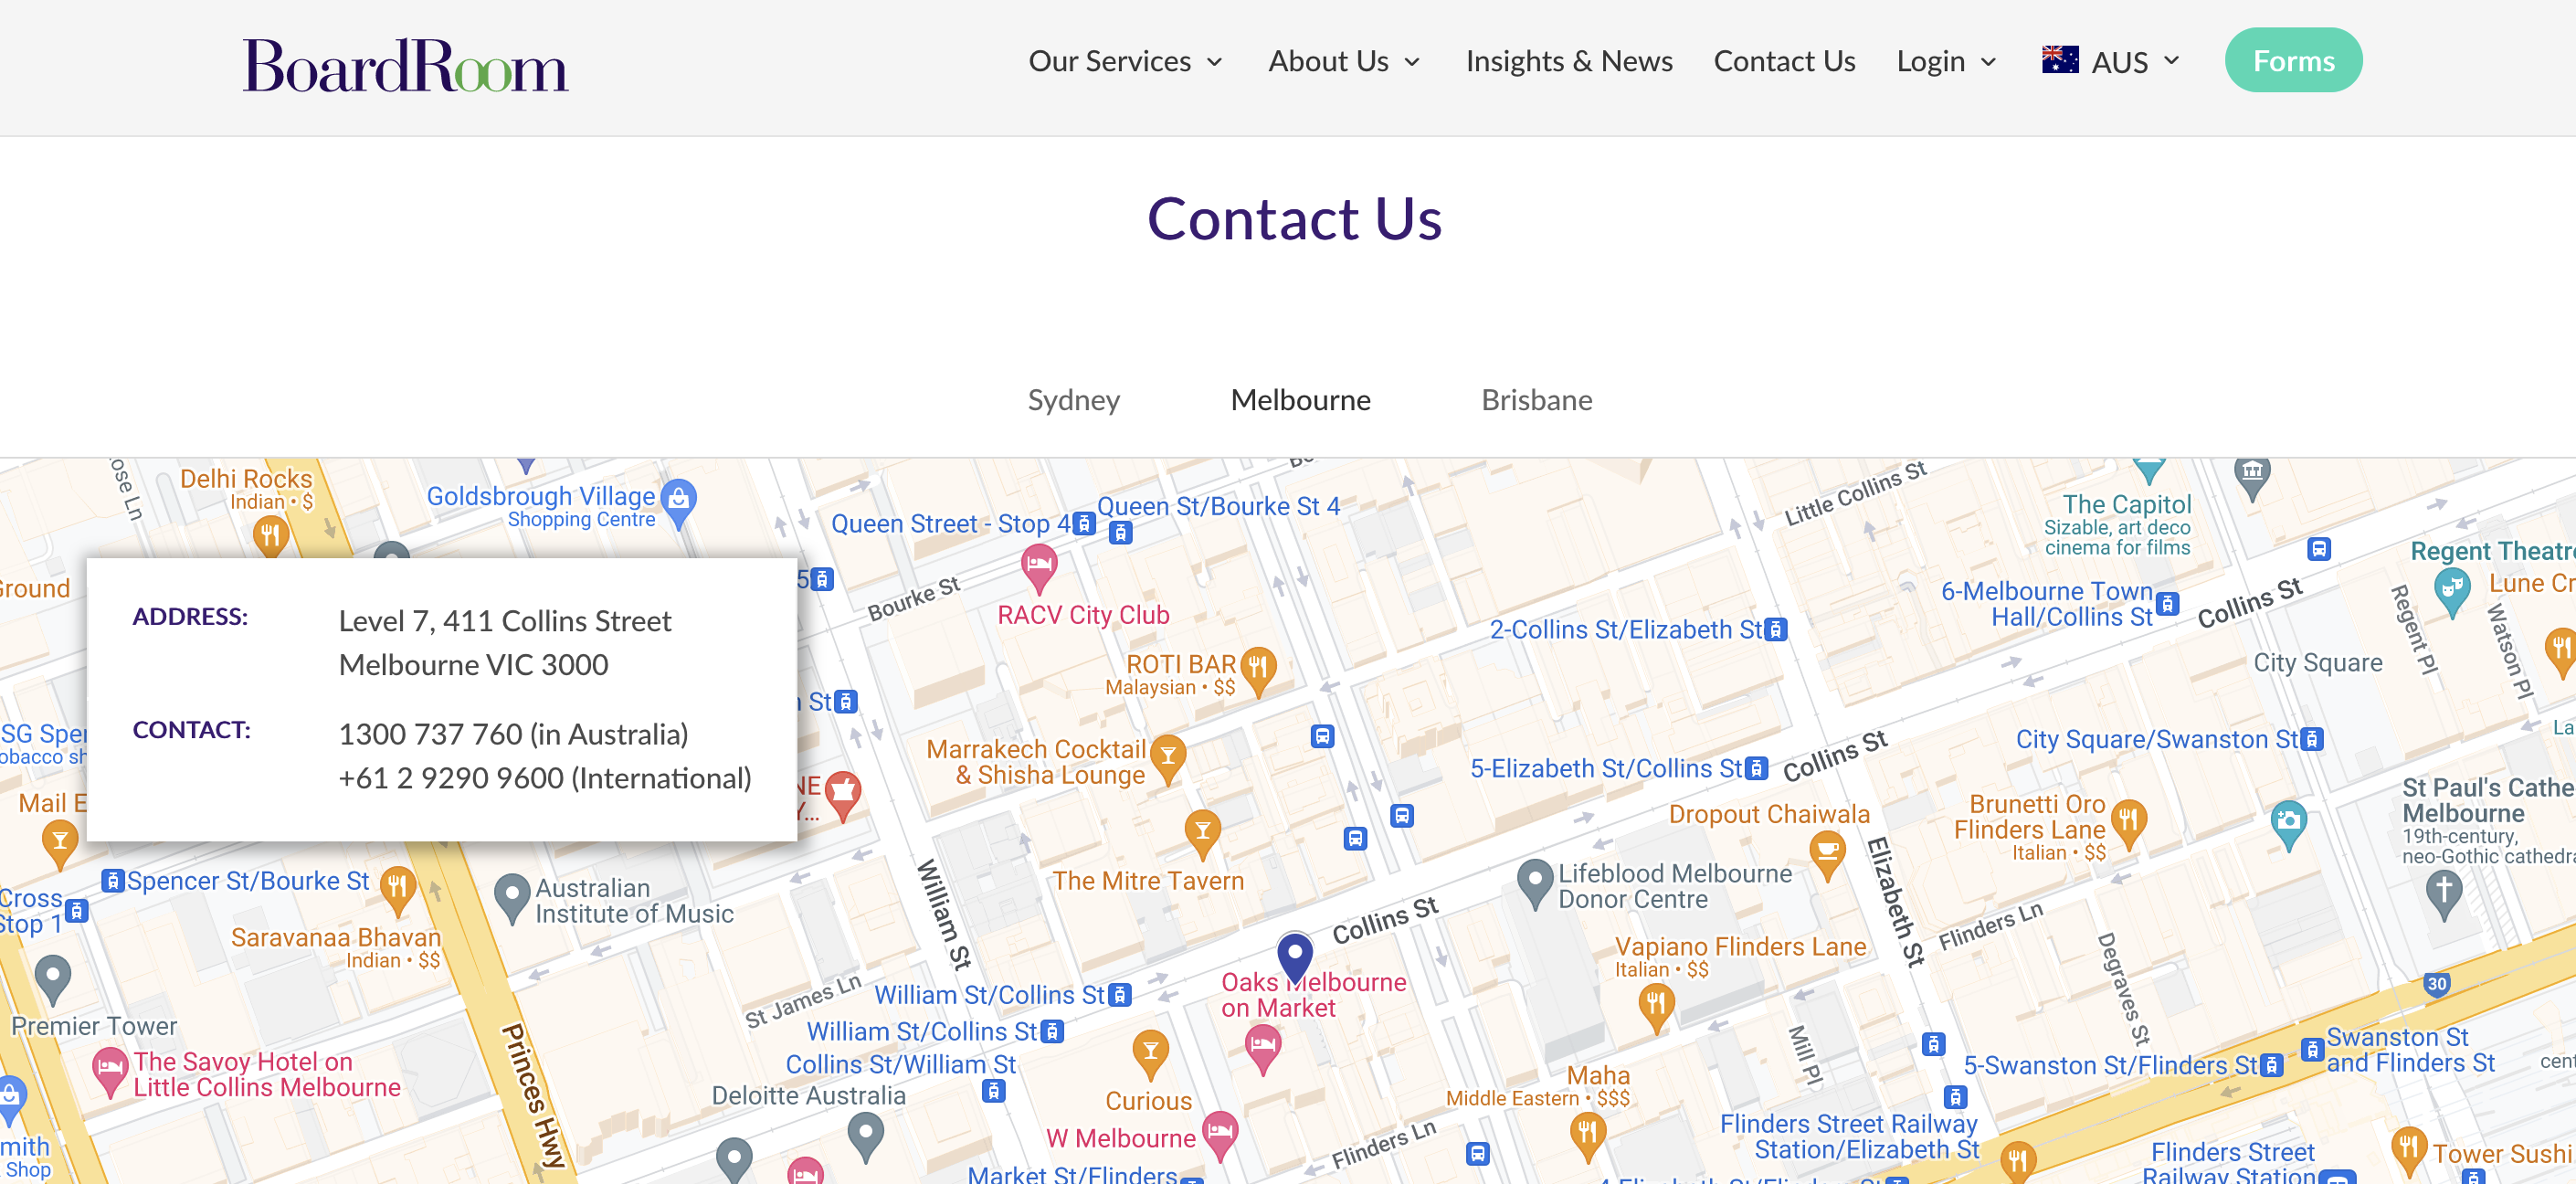Click the RACV City Club hotel pin

pos(1039,569)
